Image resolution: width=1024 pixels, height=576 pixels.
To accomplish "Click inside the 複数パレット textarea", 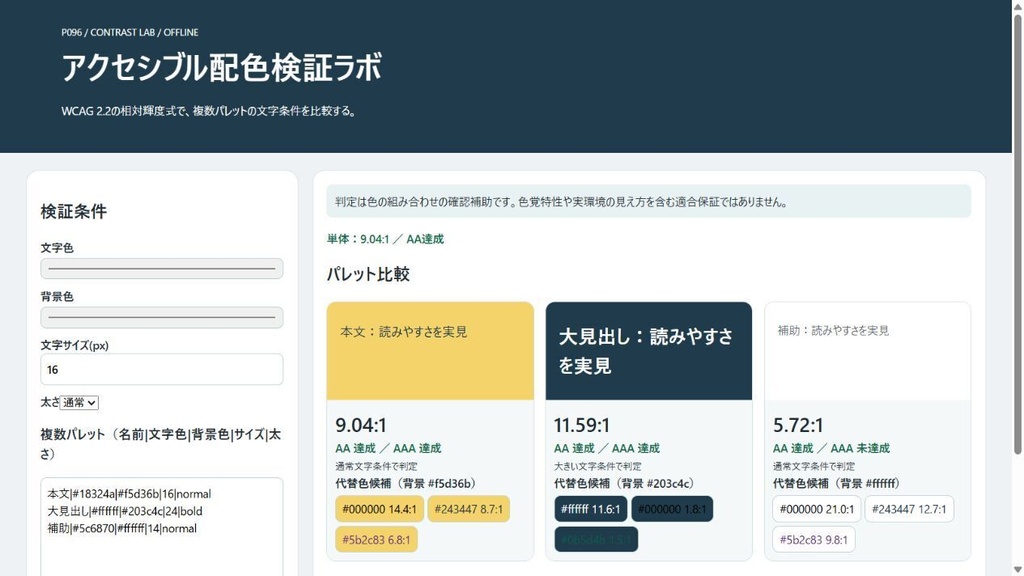I will click(162, 528).
